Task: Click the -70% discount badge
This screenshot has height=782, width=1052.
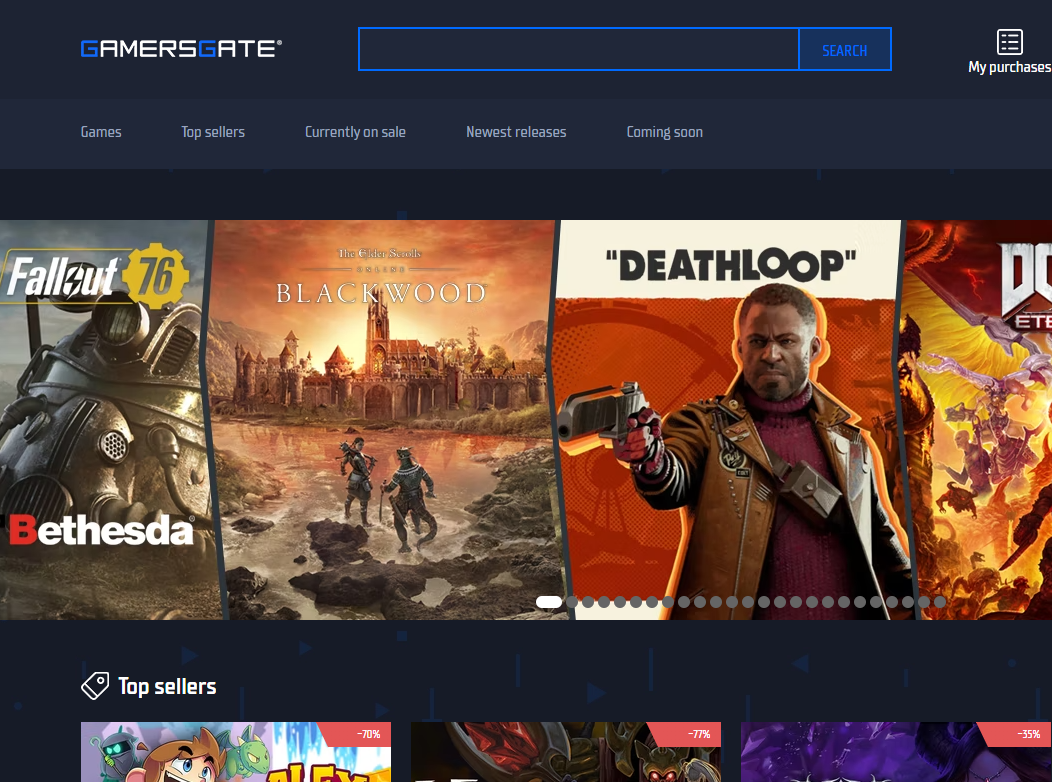Action: pos(368,734)
